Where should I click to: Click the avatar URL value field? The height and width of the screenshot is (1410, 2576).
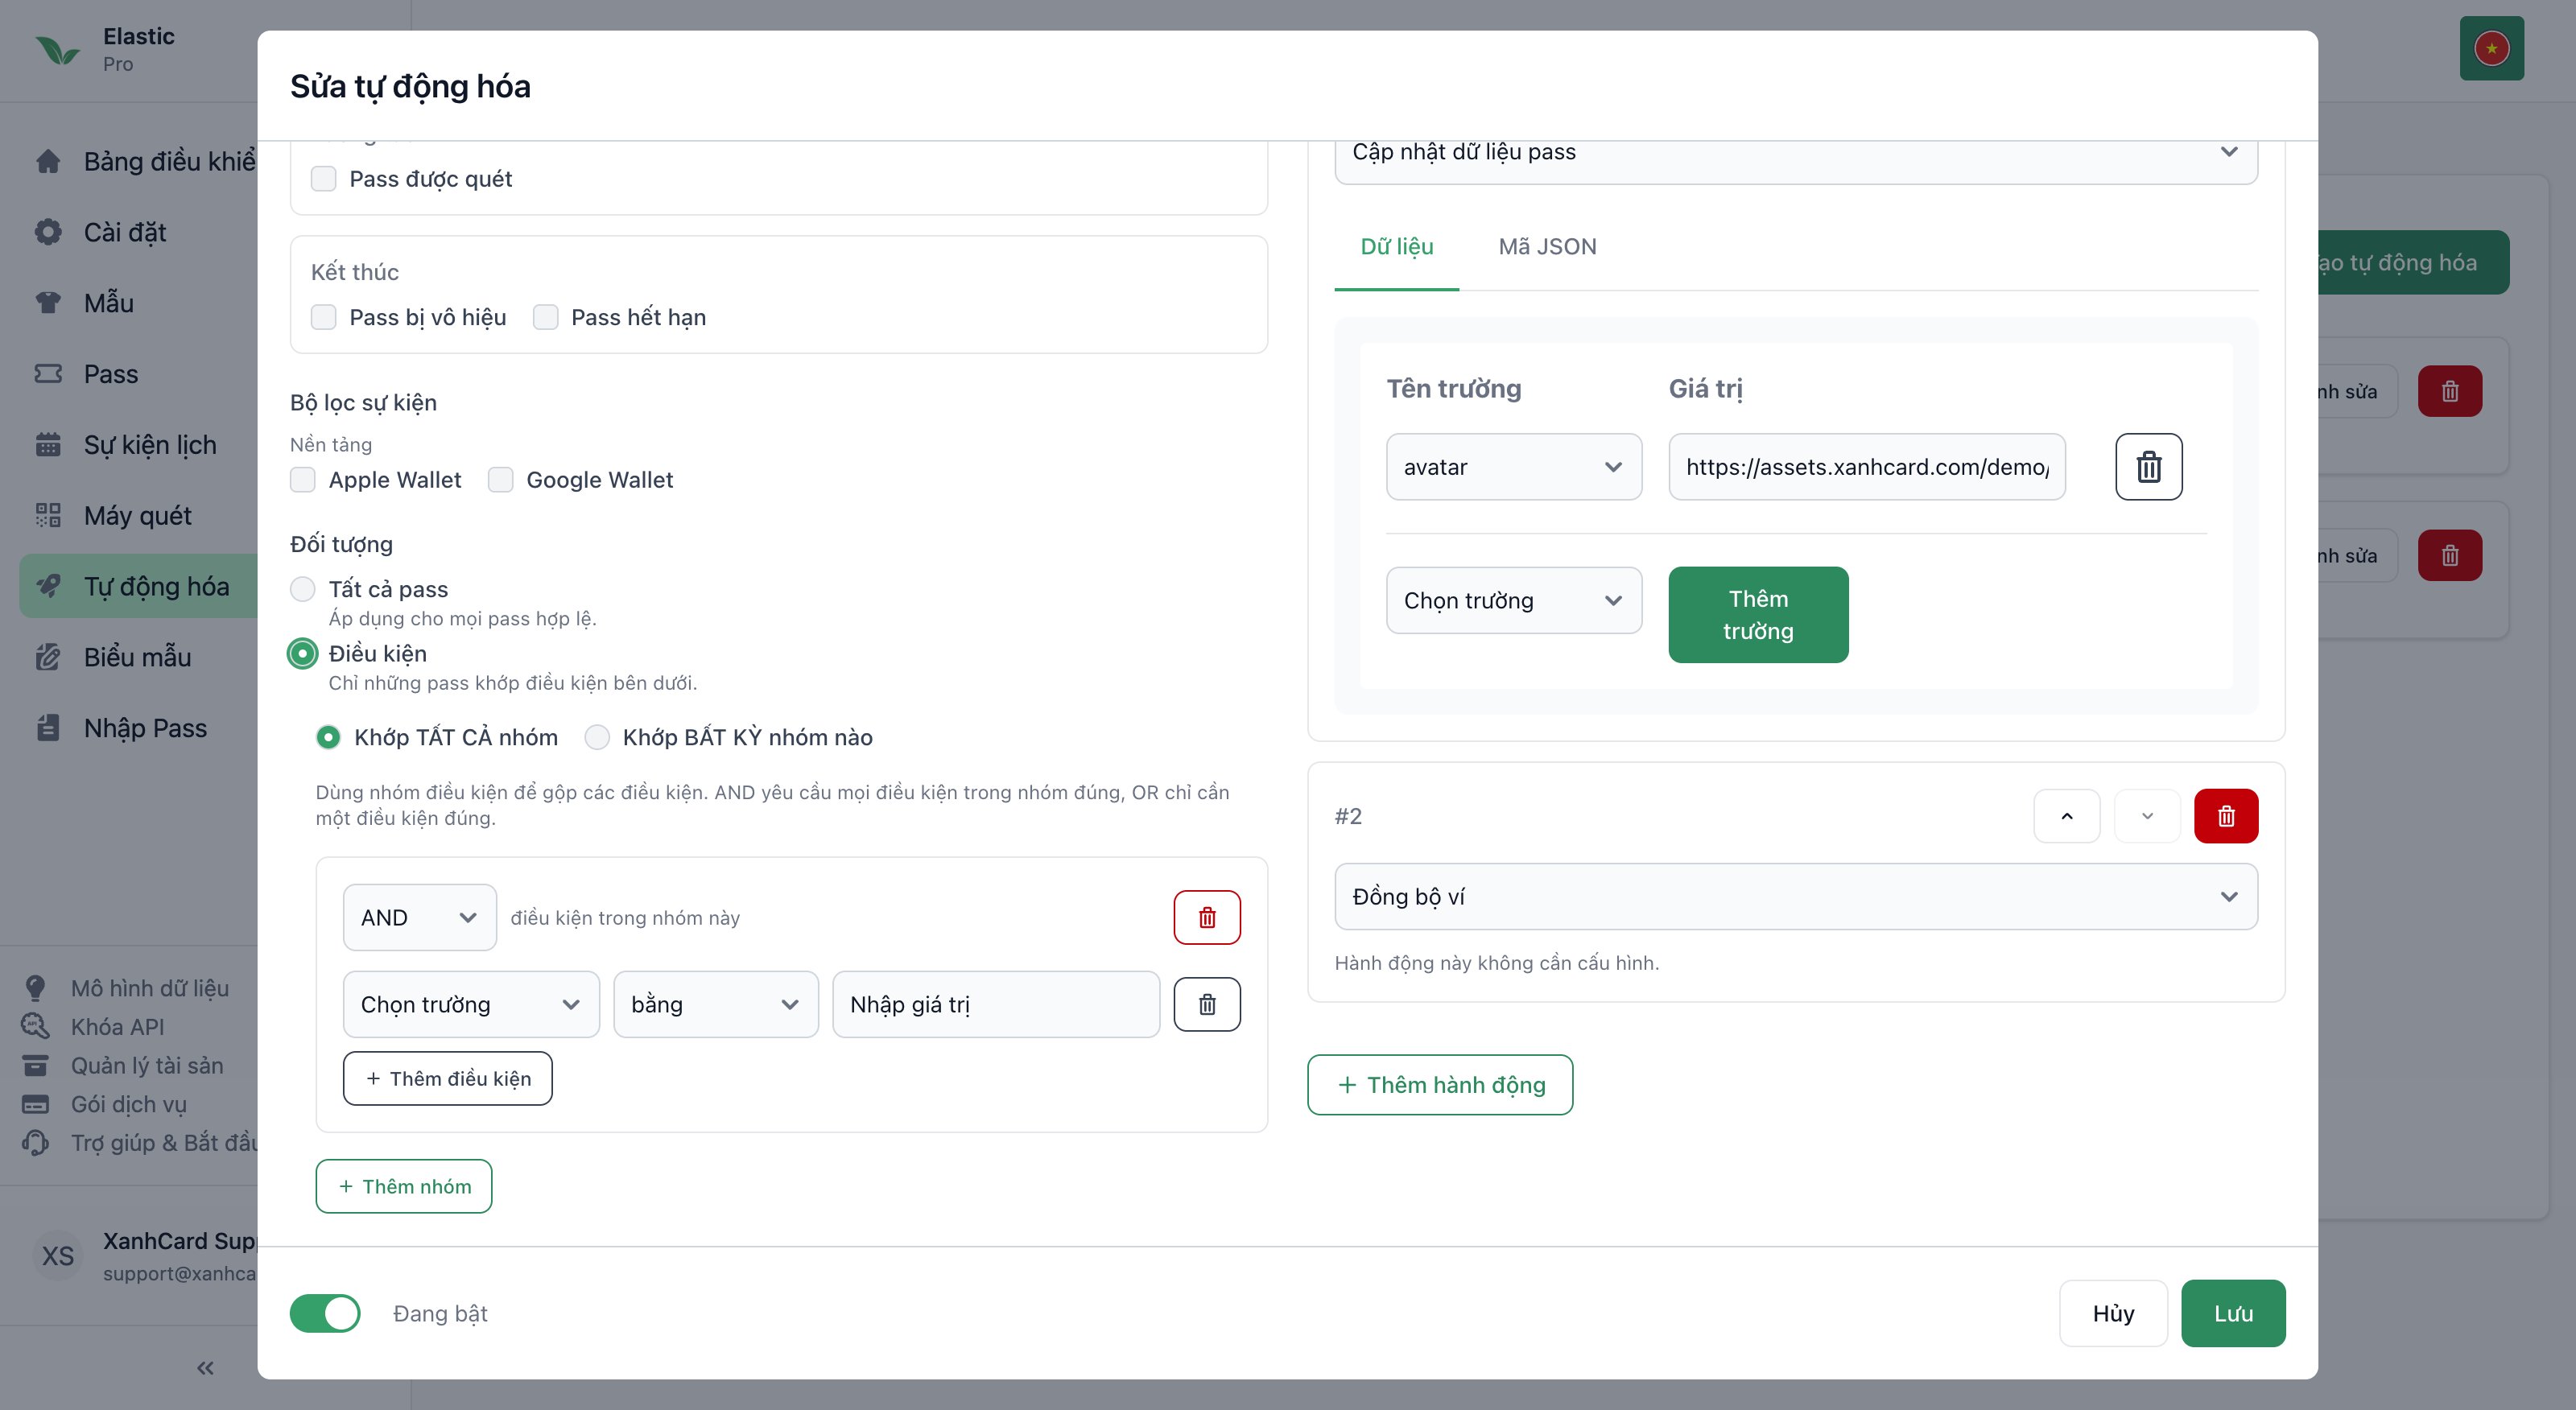pyautogui.click(x=1867, y=467)
